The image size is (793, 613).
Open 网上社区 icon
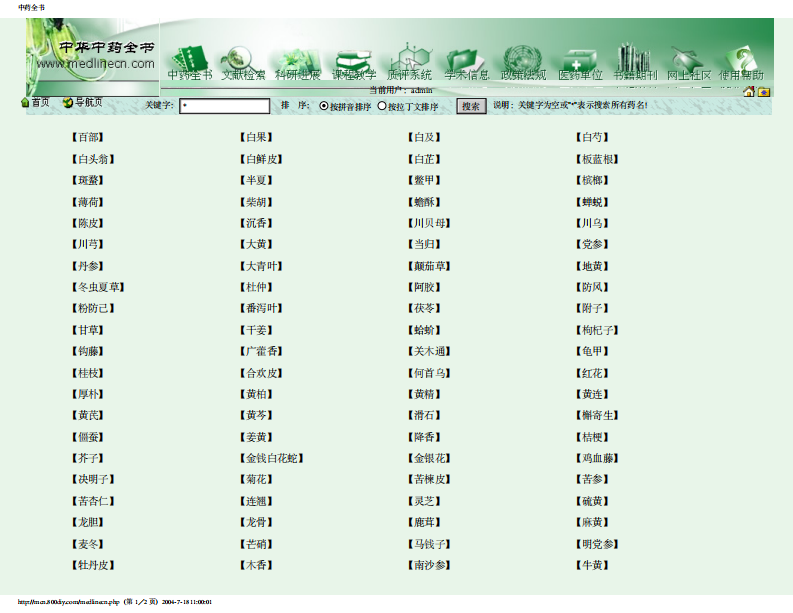coord(688,61)
